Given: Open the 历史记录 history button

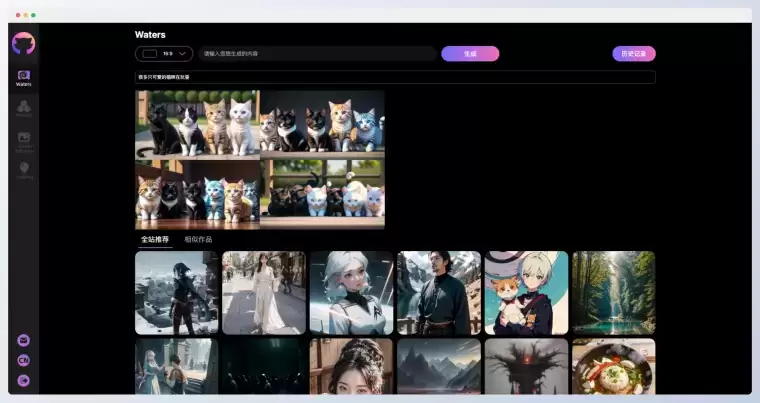Looking at the screenshot, I should point(634,54).
